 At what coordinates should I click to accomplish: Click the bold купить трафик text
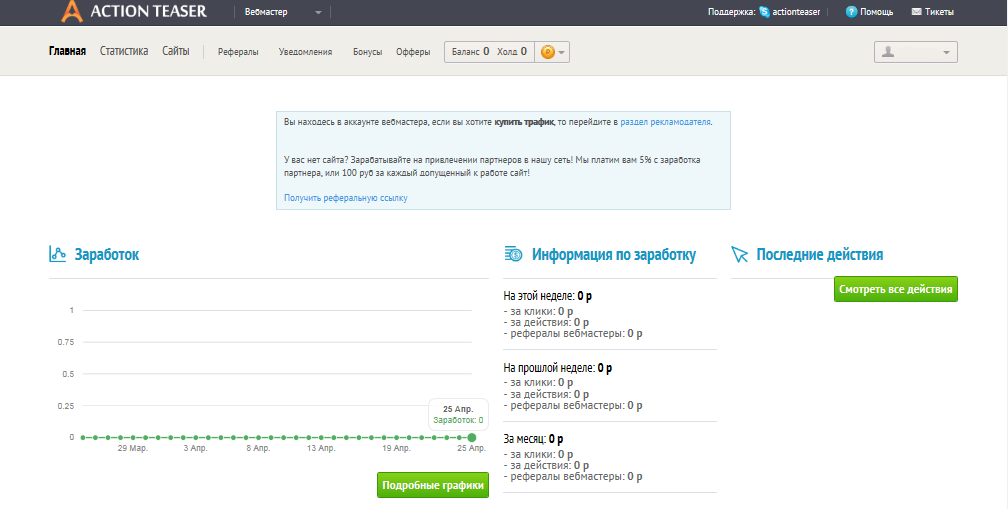tap(524, 121)
